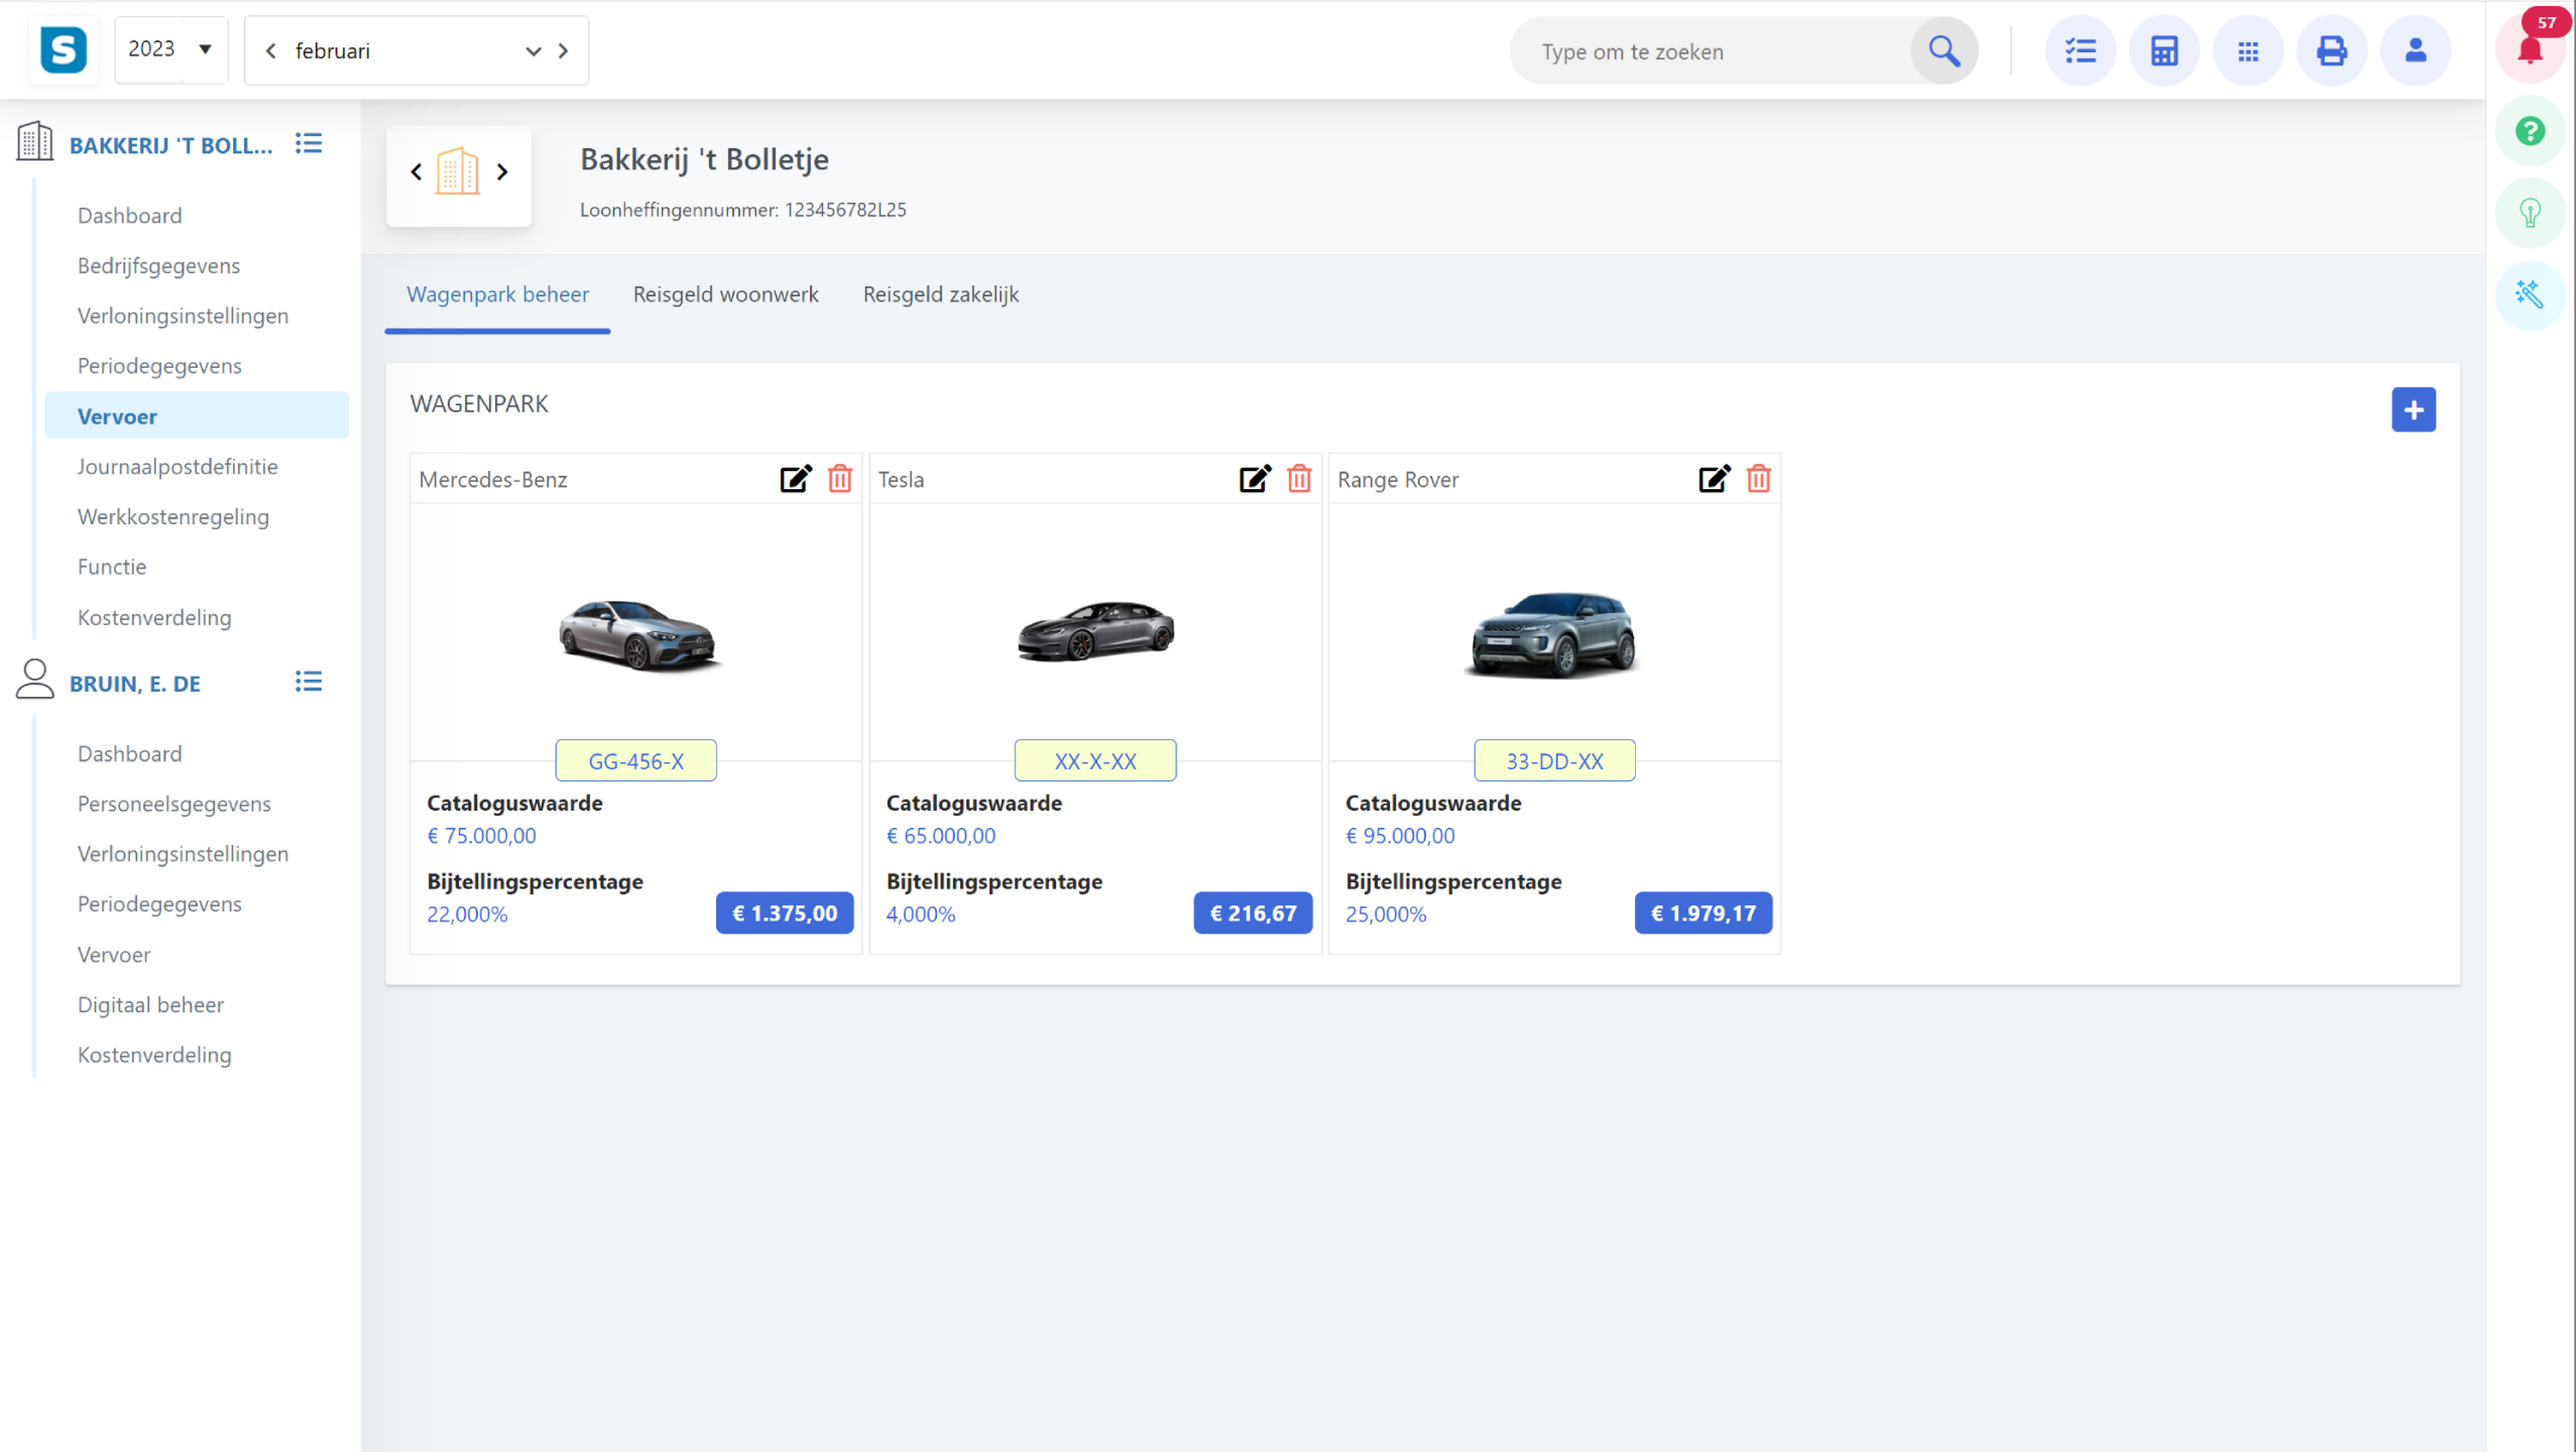The height and width of the screenshot is (1452, 2576).
Task: Open the calculator icon in header
Action: (x=2164, y=50)
